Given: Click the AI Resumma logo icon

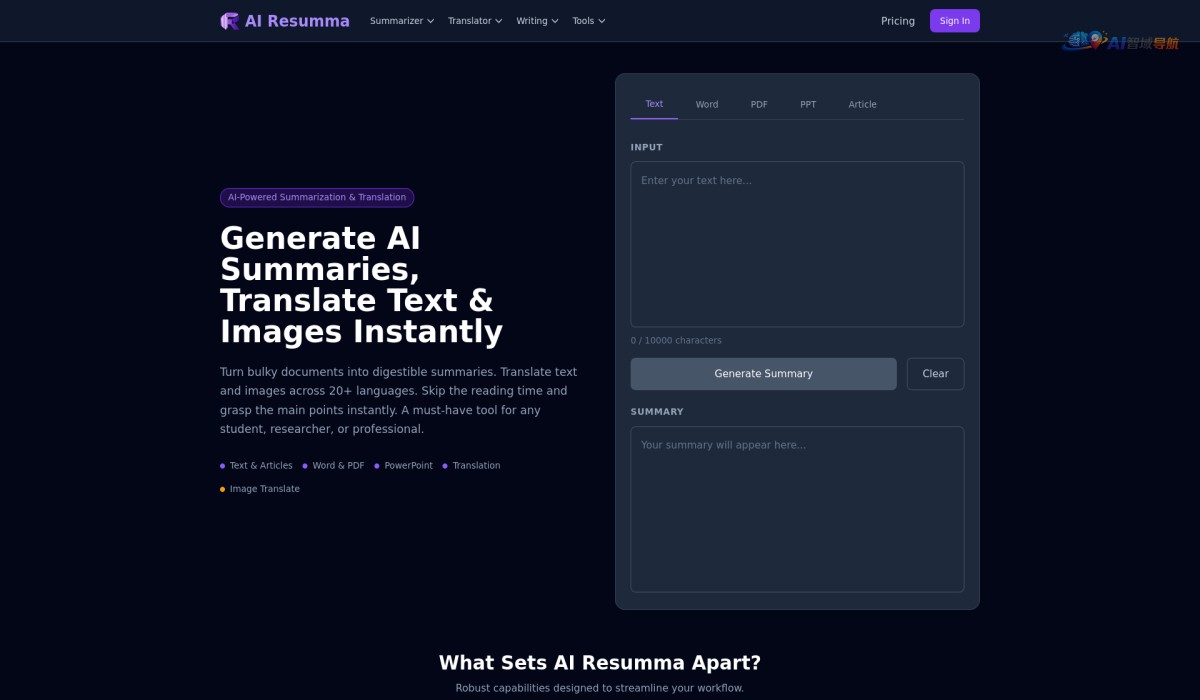Looking at the screenshot, I should point(230,21).
